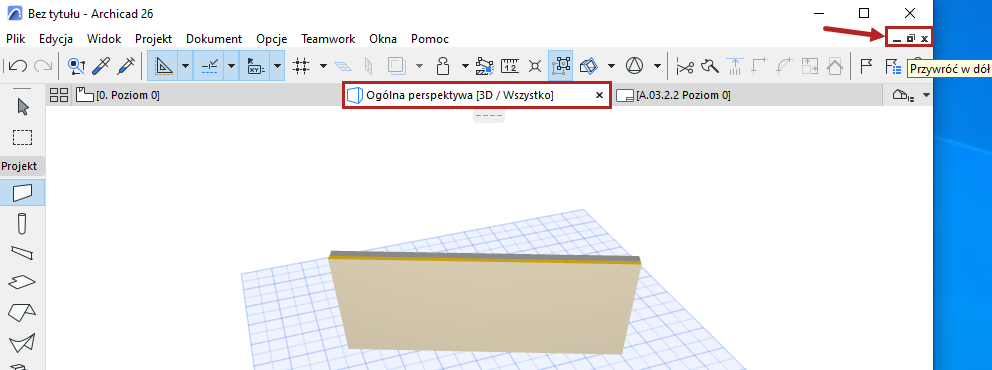Open dropdown next to the suspend groups lock
Screen dimensions: 992x370
coord(465,65)
